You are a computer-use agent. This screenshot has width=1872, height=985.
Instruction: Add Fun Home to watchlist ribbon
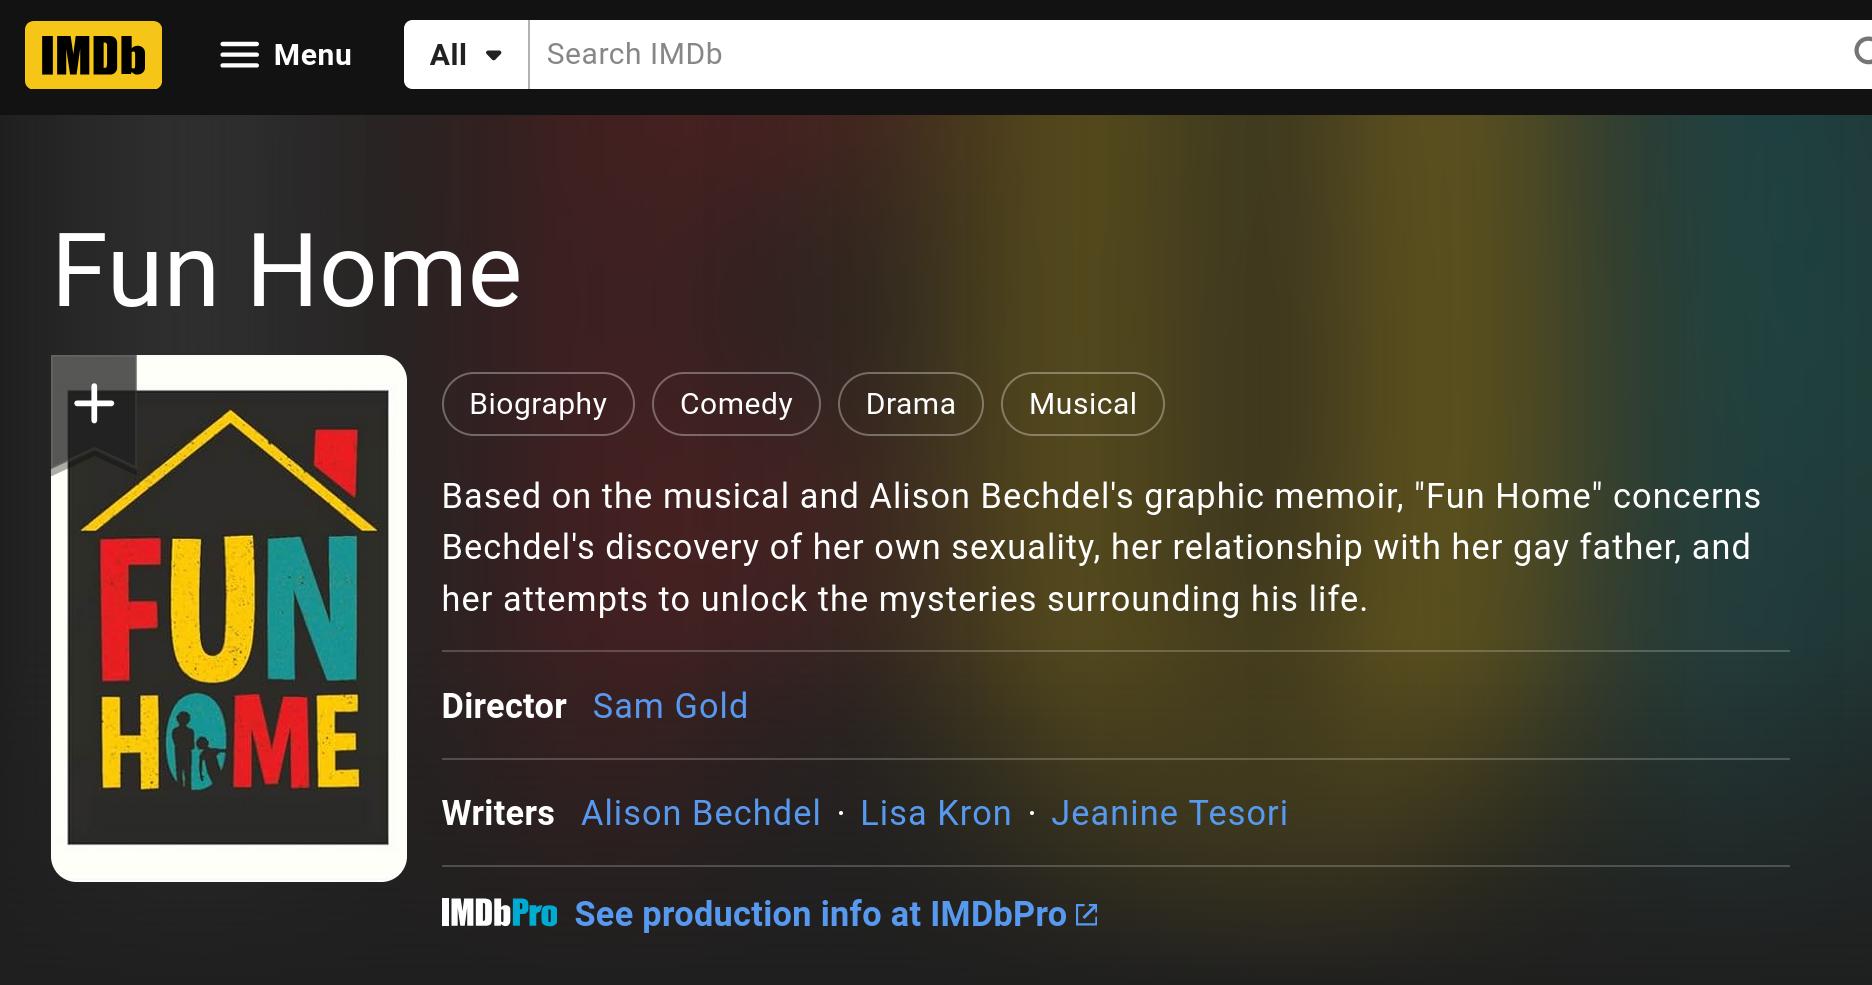click(94, 410)
